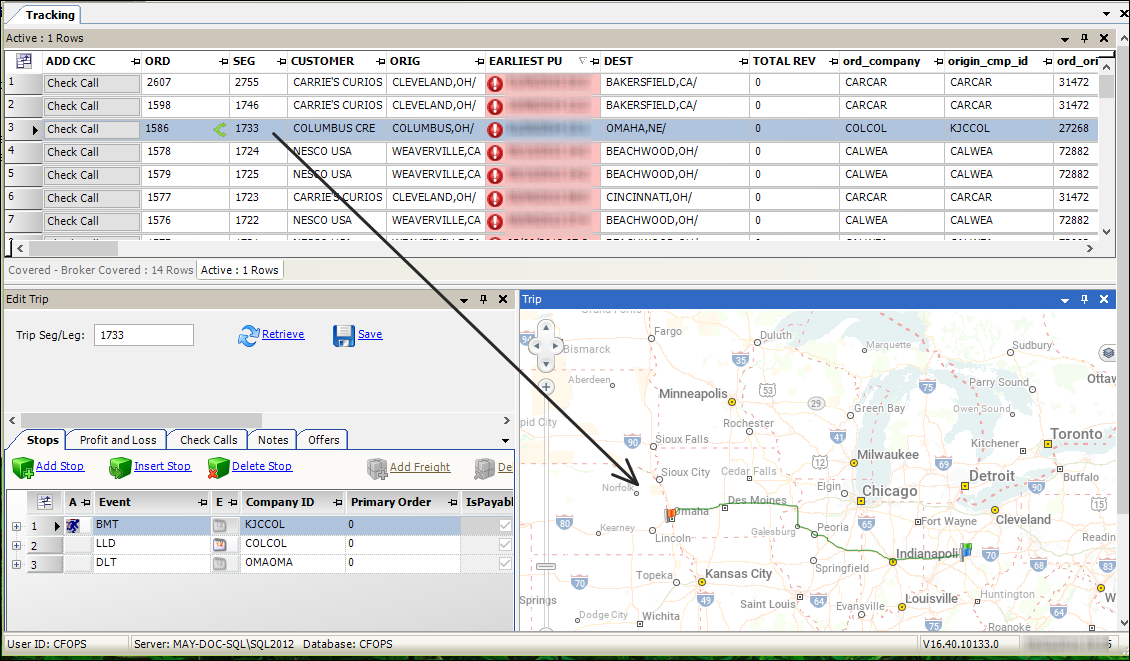Click the green arrow icon in order 1586 row
Viewport: 1130px width, 661px height.
220,130
